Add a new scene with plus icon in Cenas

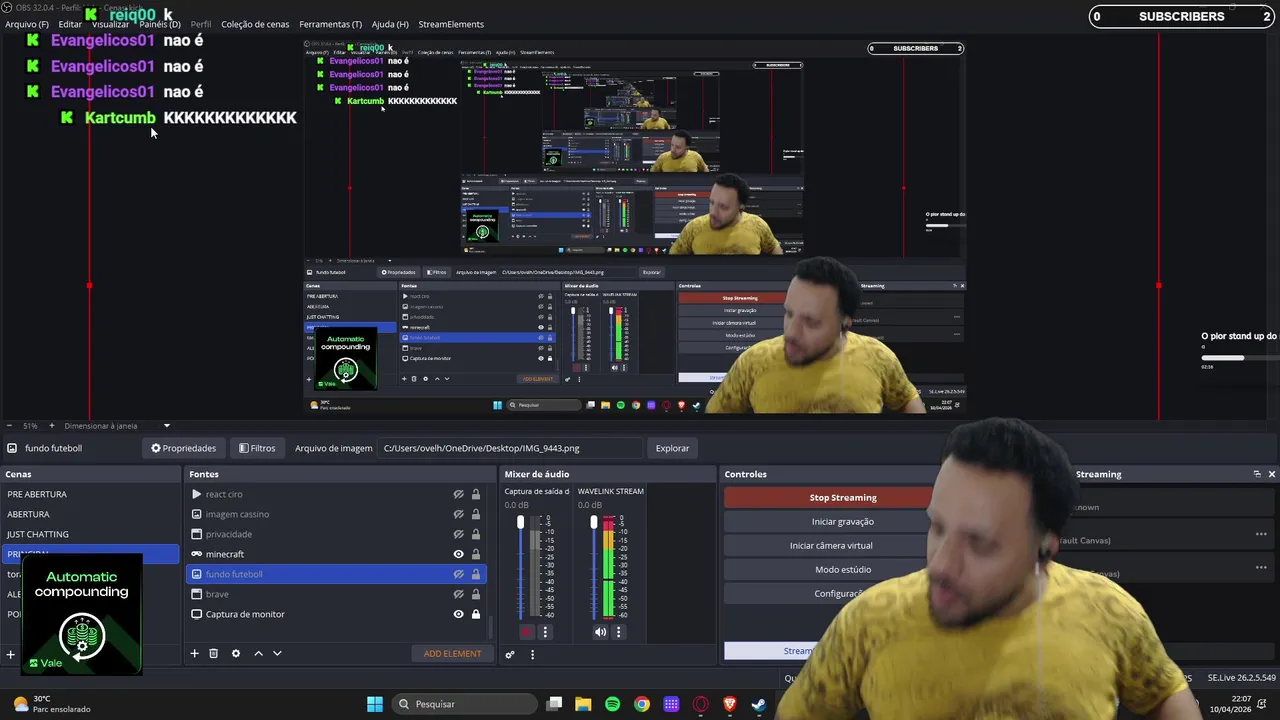pyautogui.click(x=10, y=655)
